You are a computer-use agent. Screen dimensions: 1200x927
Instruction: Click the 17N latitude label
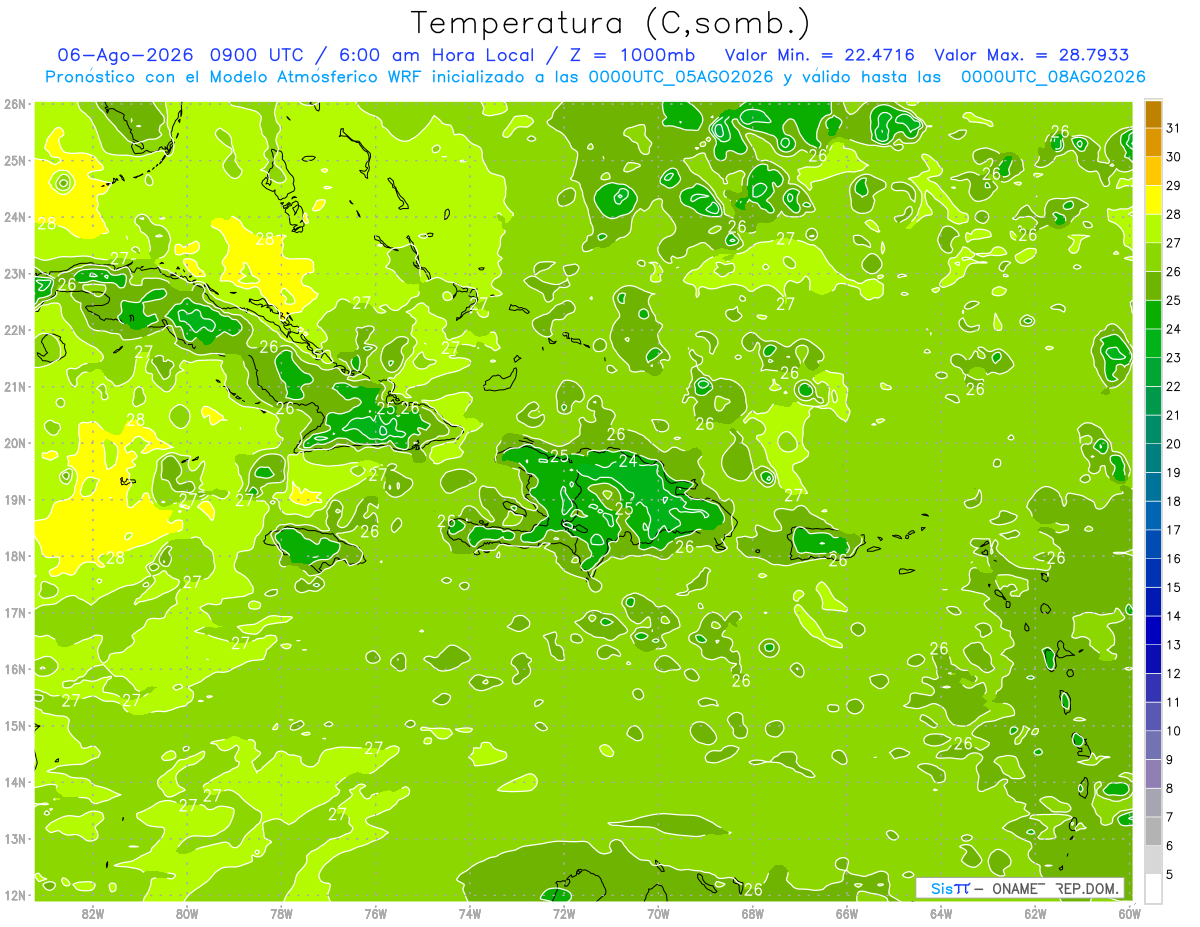point(15,612)
